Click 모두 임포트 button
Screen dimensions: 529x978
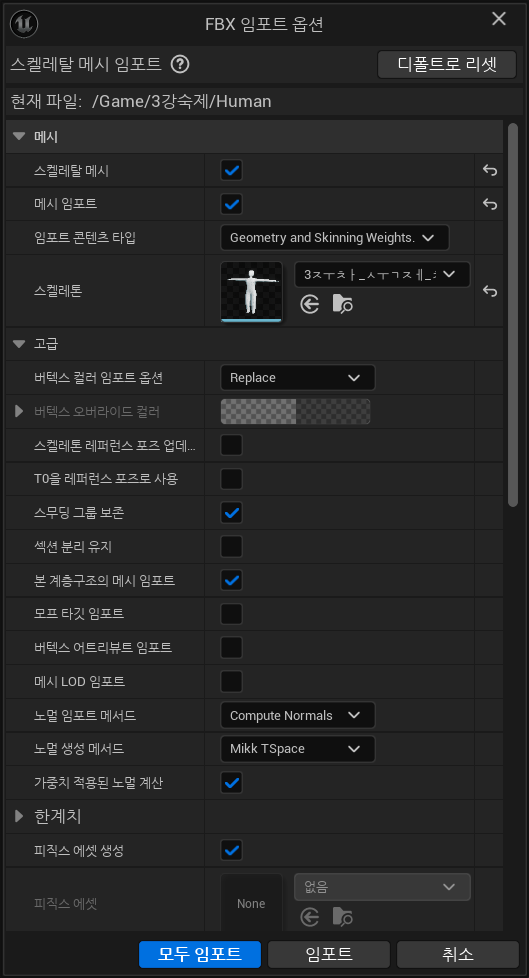[200, 954]
